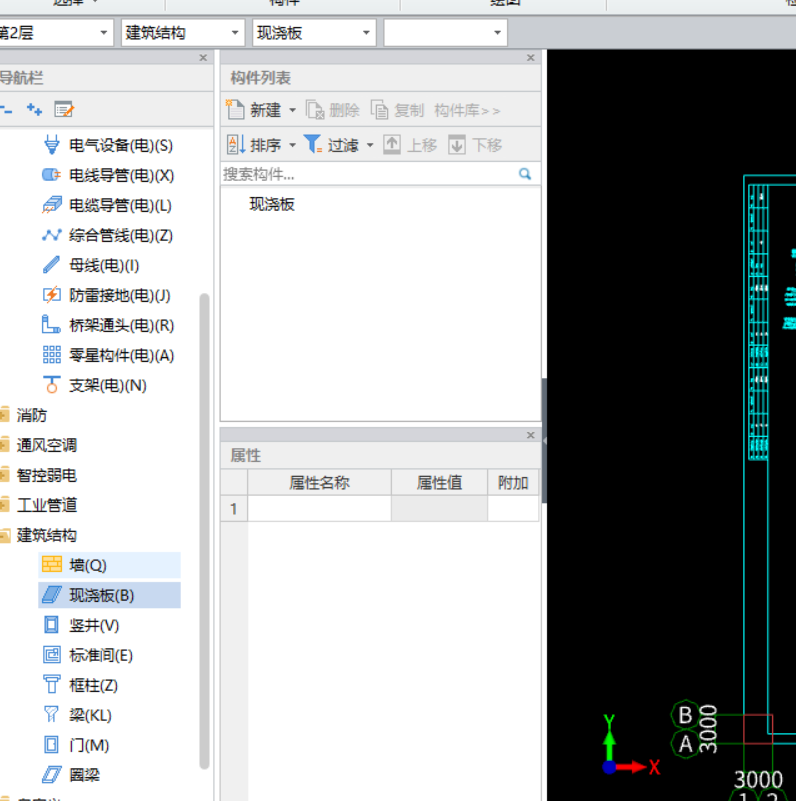Click axis label A in drawing canvas
796x801 pixels.
(x=685, y=743)
